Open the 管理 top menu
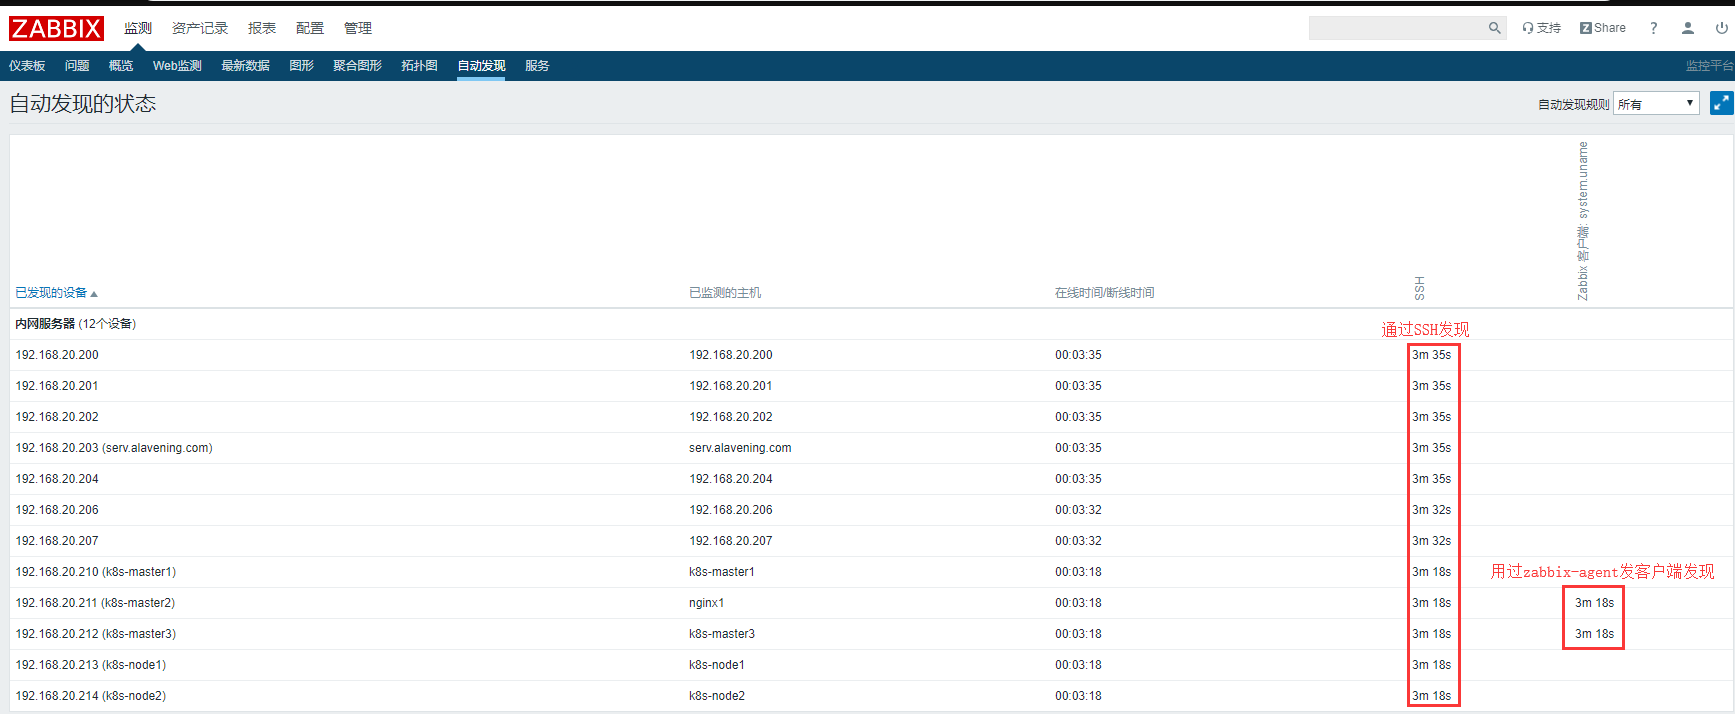 point(357,28)
